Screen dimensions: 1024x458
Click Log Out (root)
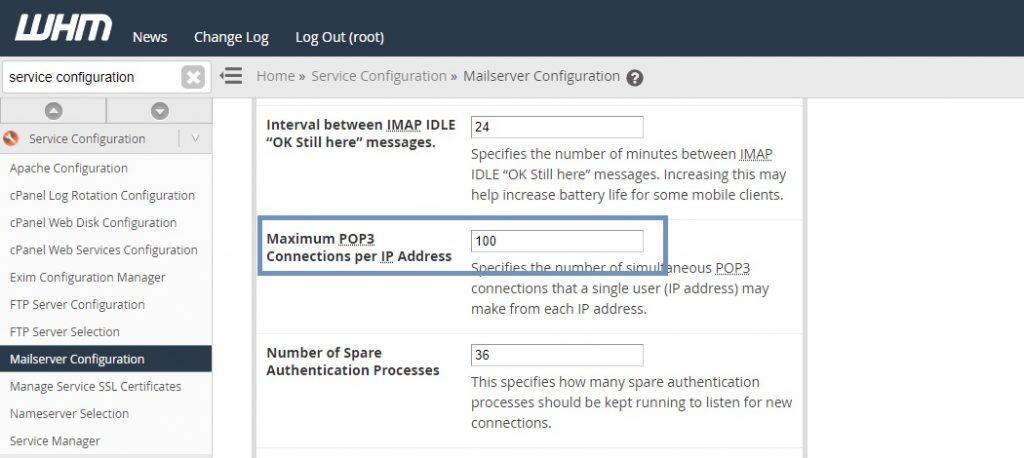[x=339, y=37]
